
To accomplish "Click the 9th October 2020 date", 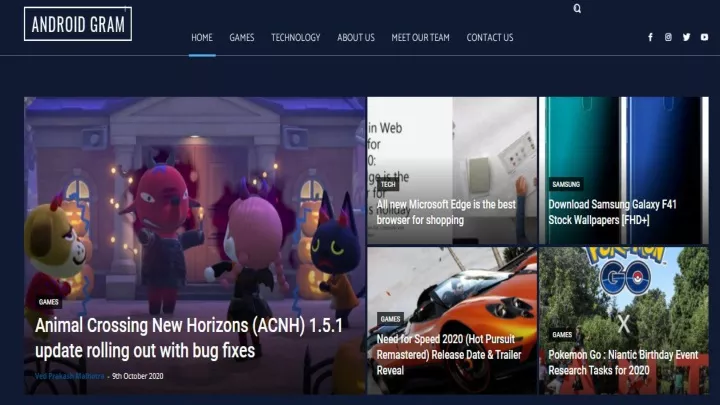I will (138, 376).
